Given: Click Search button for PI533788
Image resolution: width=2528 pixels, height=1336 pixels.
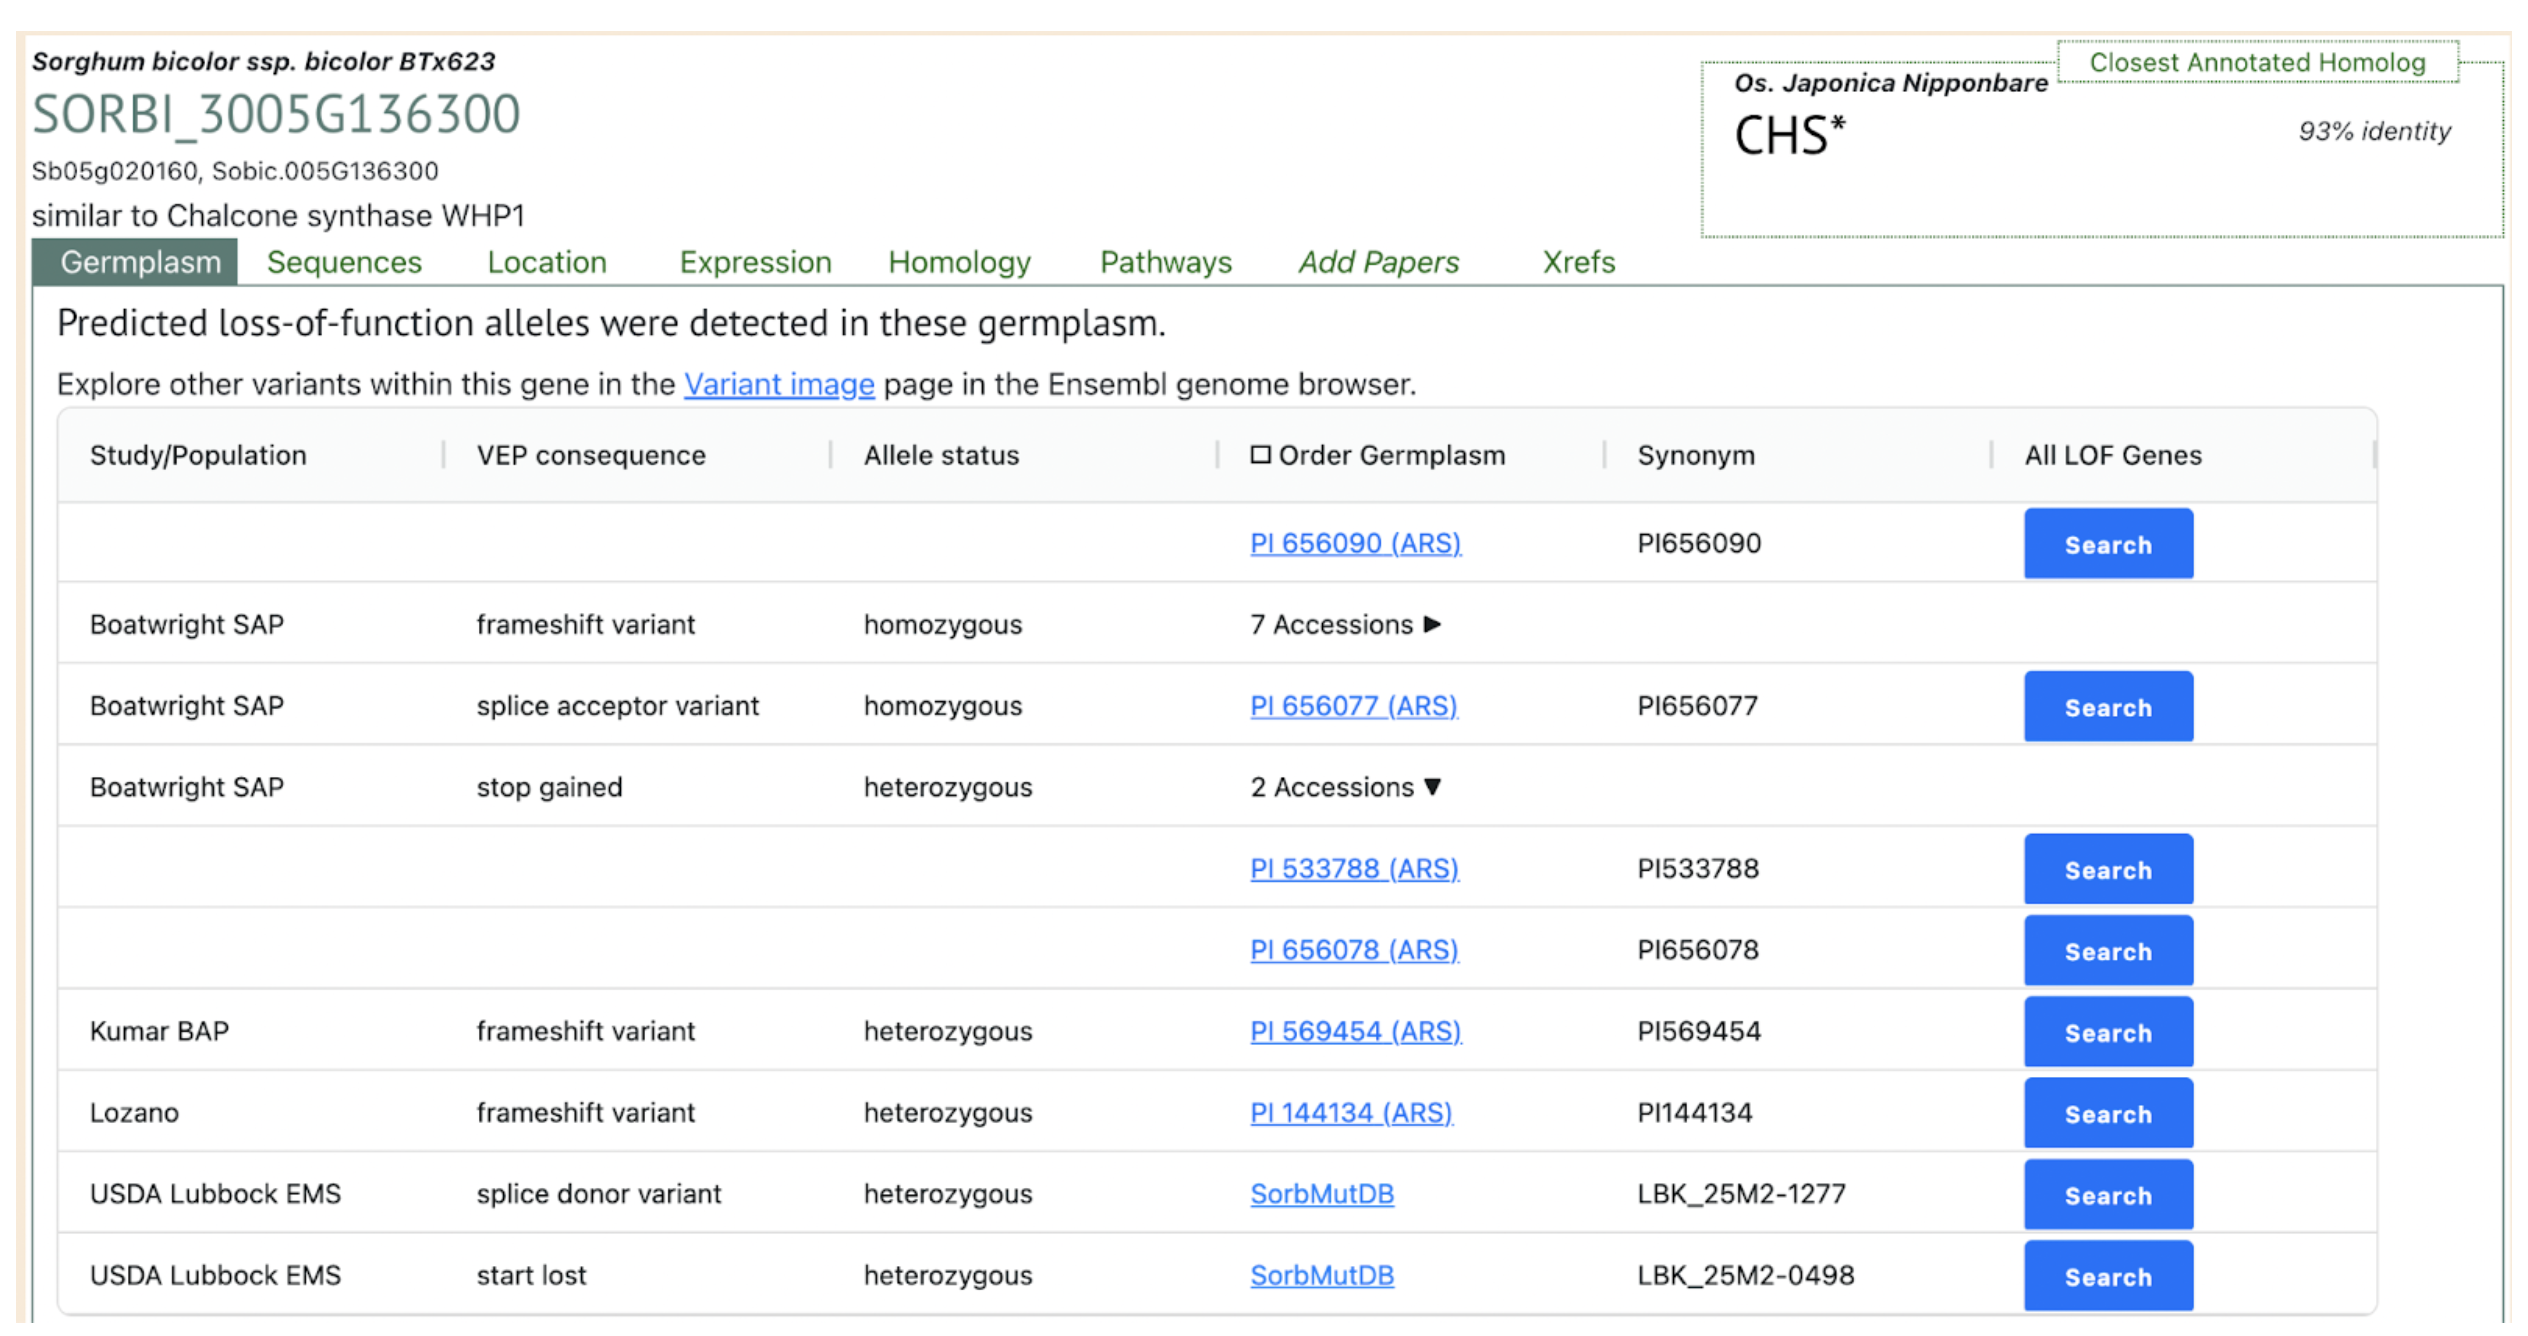Looking at the screenshot, I should [x=2108, y=870].
